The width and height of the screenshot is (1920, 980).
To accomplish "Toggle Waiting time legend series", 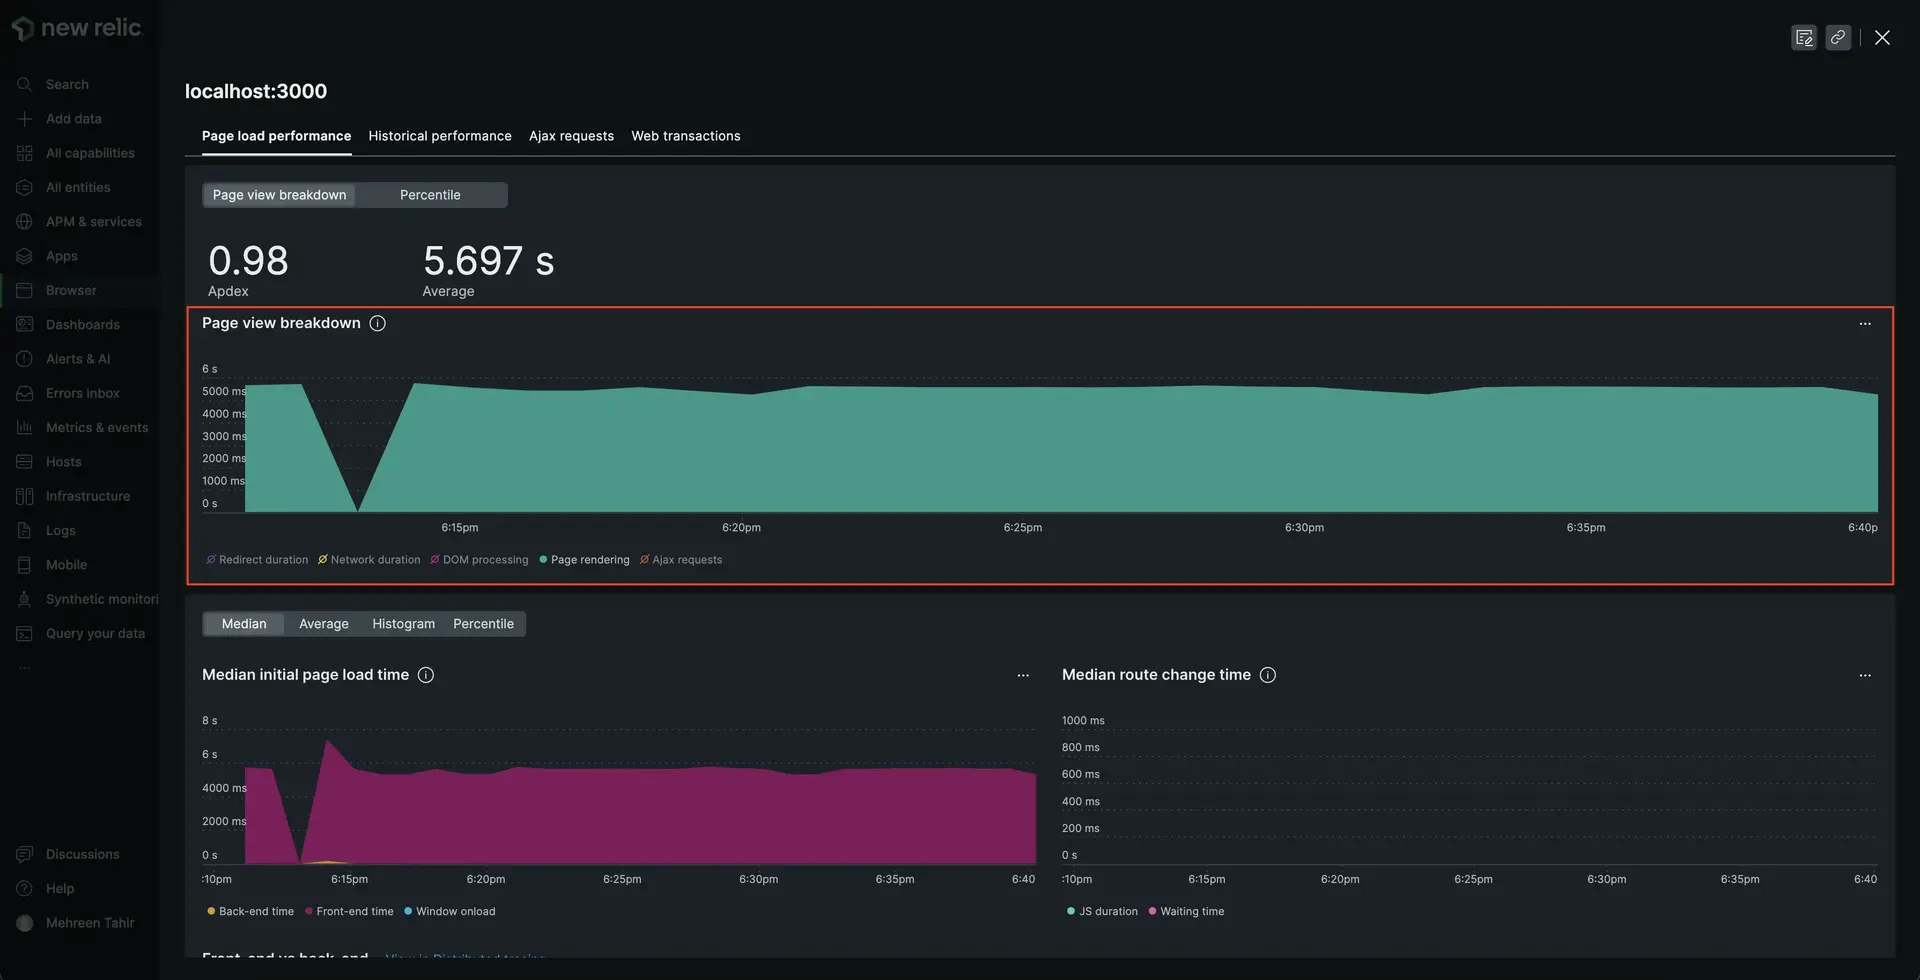I will click(x=1186, y=912).
